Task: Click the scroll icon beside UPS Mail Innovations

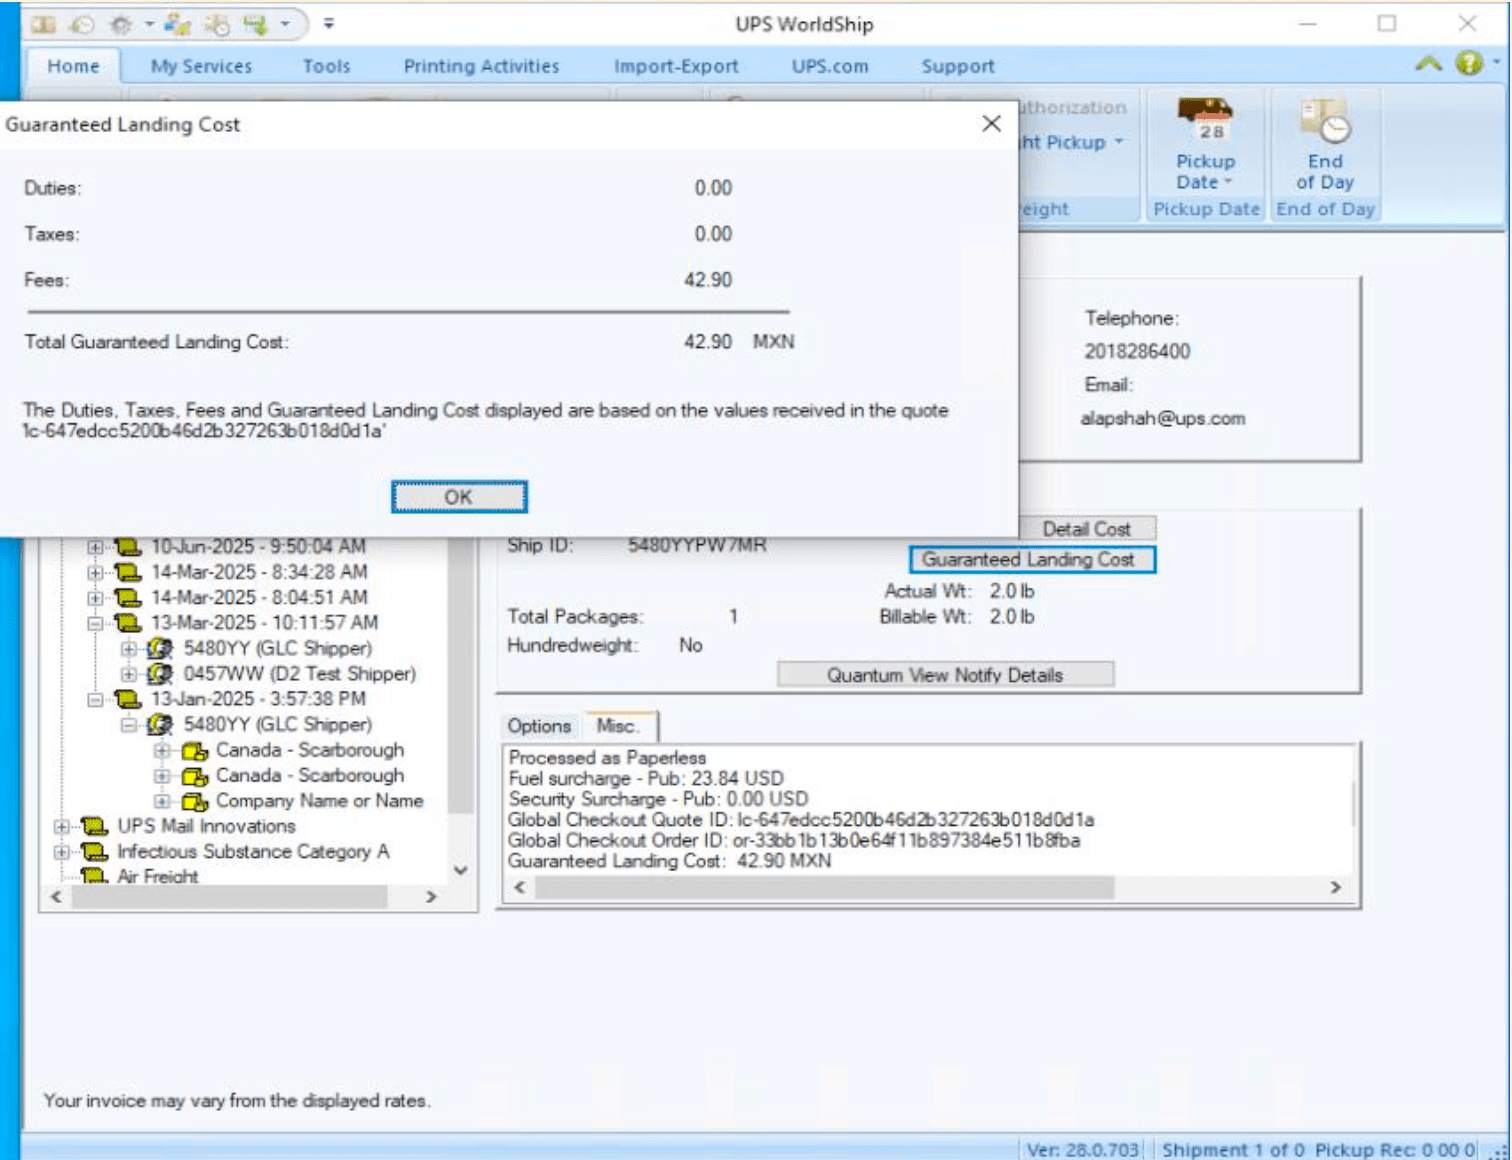Action: point(94,826)
